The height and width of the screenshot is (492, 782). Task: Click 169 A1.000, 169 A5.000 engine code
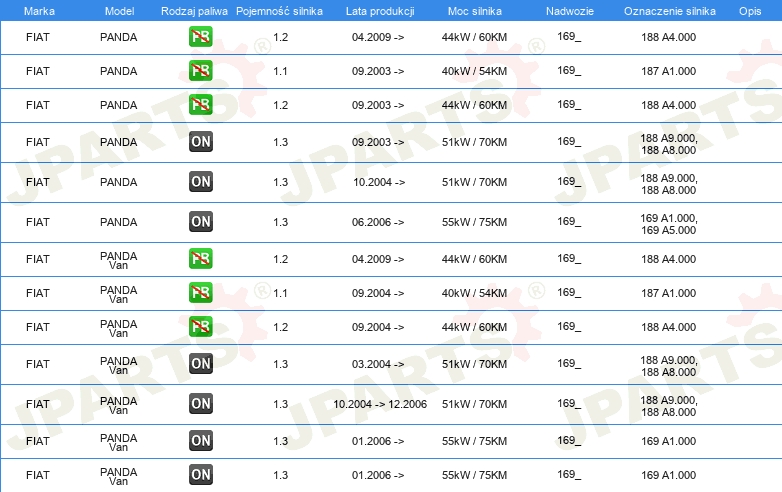(669, 224)
